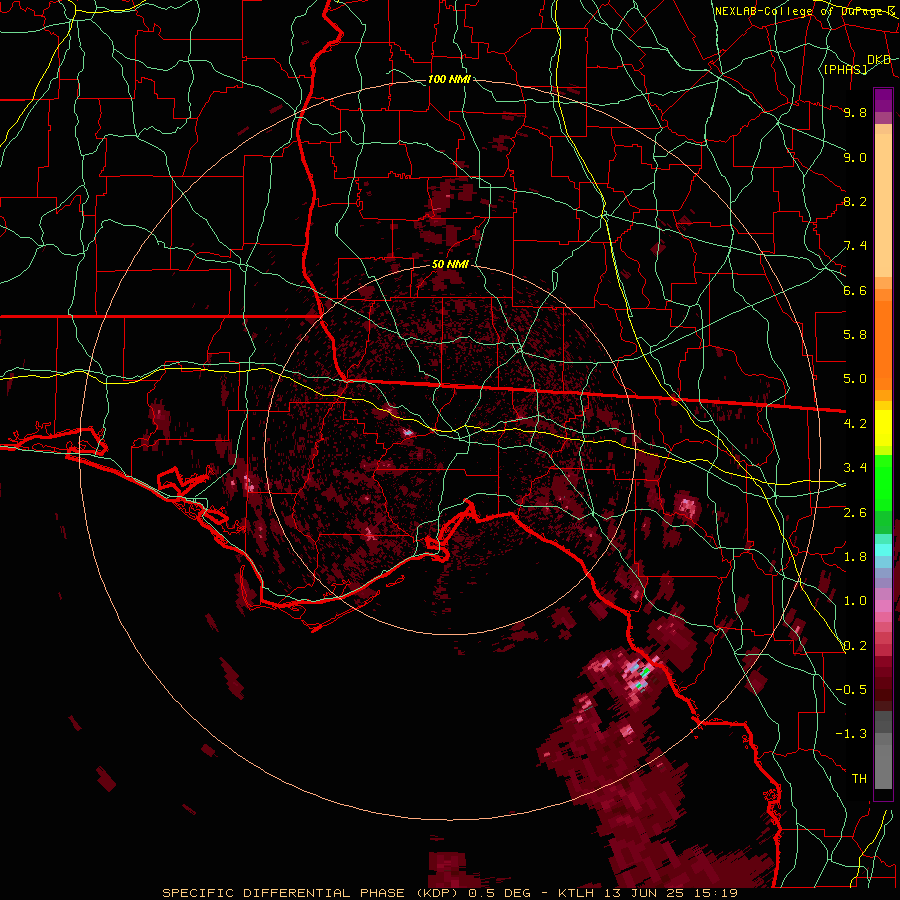Click the [PHAS] units label
Image resolution: width=900 pixels, height=900 pixels.
(x=846, y=69)
